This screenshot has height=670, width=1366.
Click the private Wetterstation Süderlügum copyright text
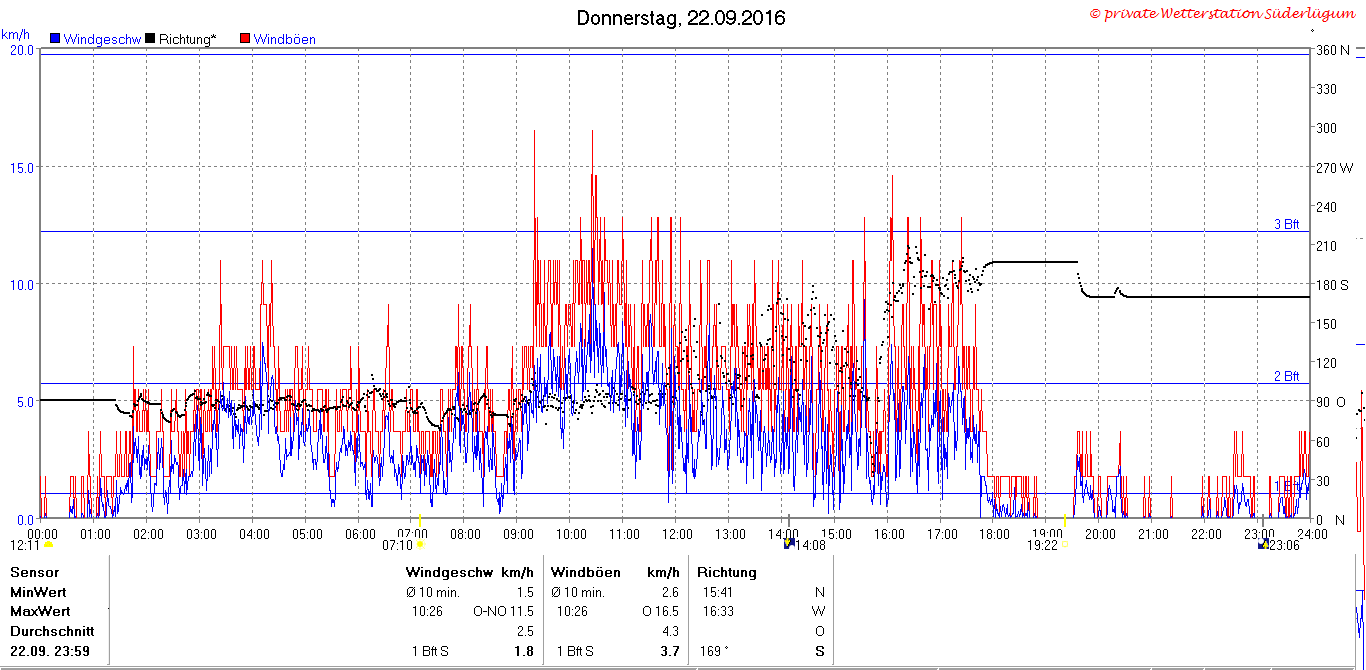tap(1223, 13)
